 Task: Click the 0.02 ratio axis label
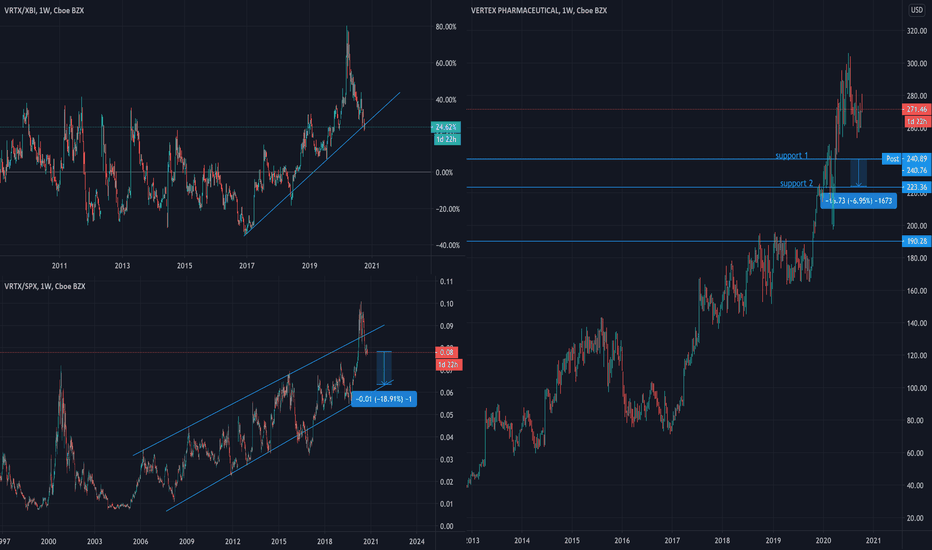tap(446, 482)
